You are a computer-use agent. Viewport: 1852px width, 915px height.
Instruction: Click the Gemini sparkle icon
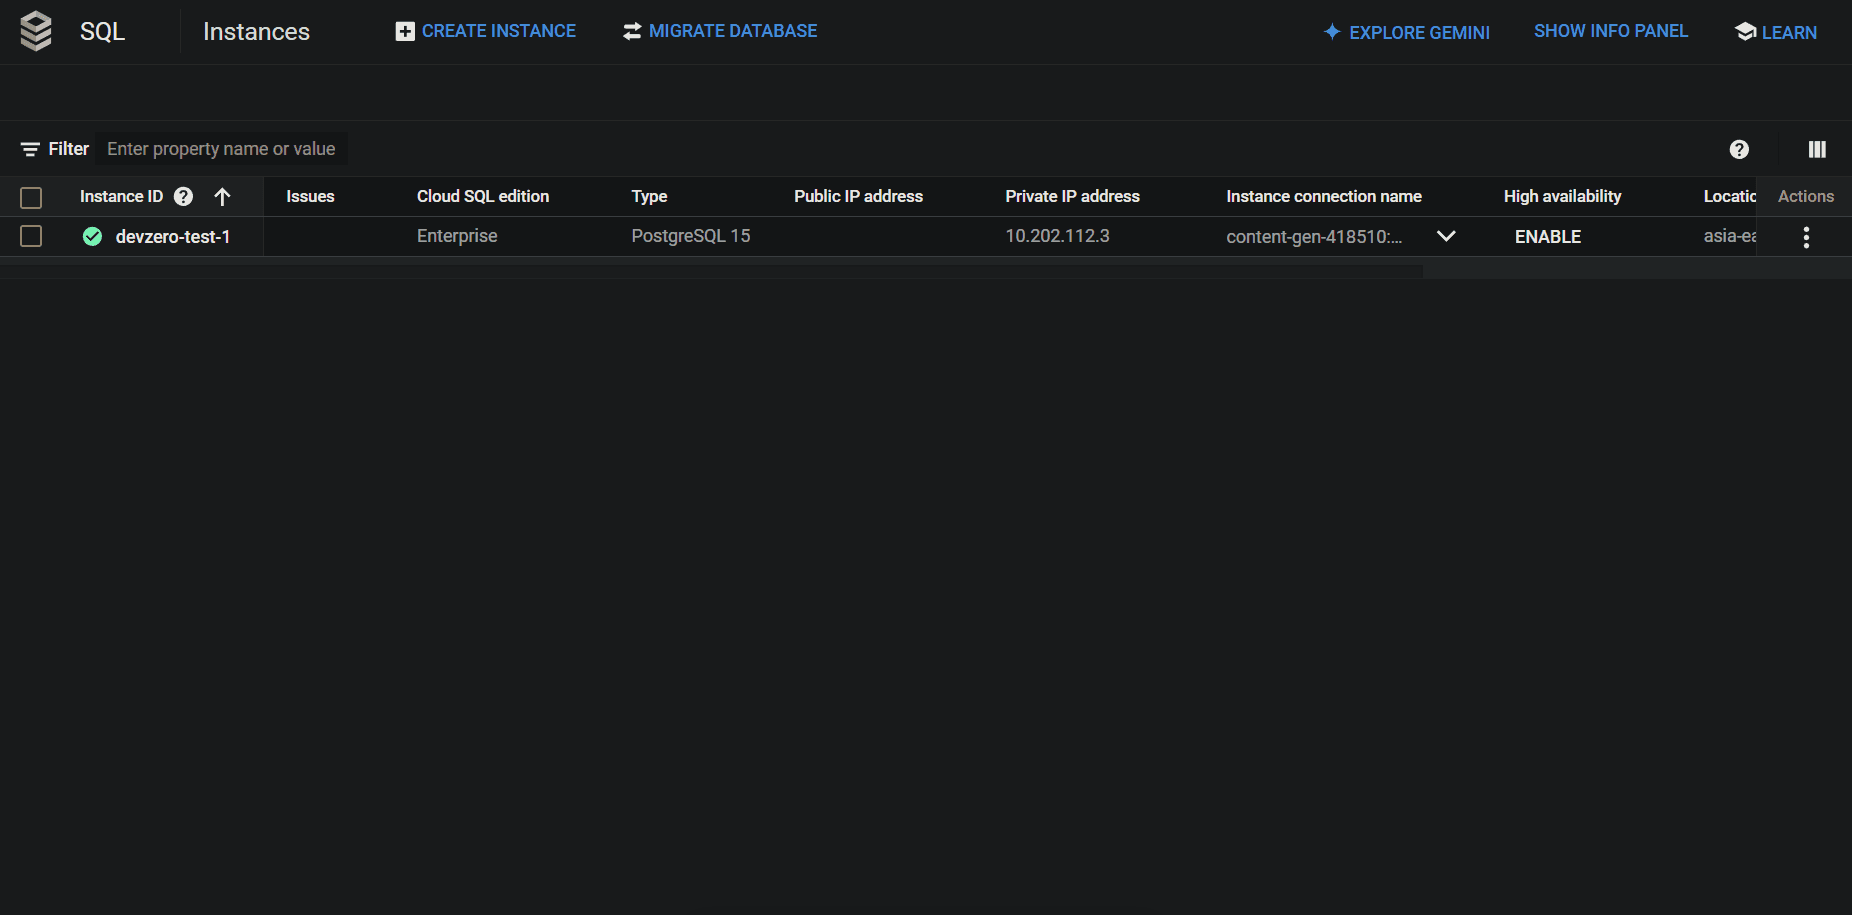click(1332, 32)
